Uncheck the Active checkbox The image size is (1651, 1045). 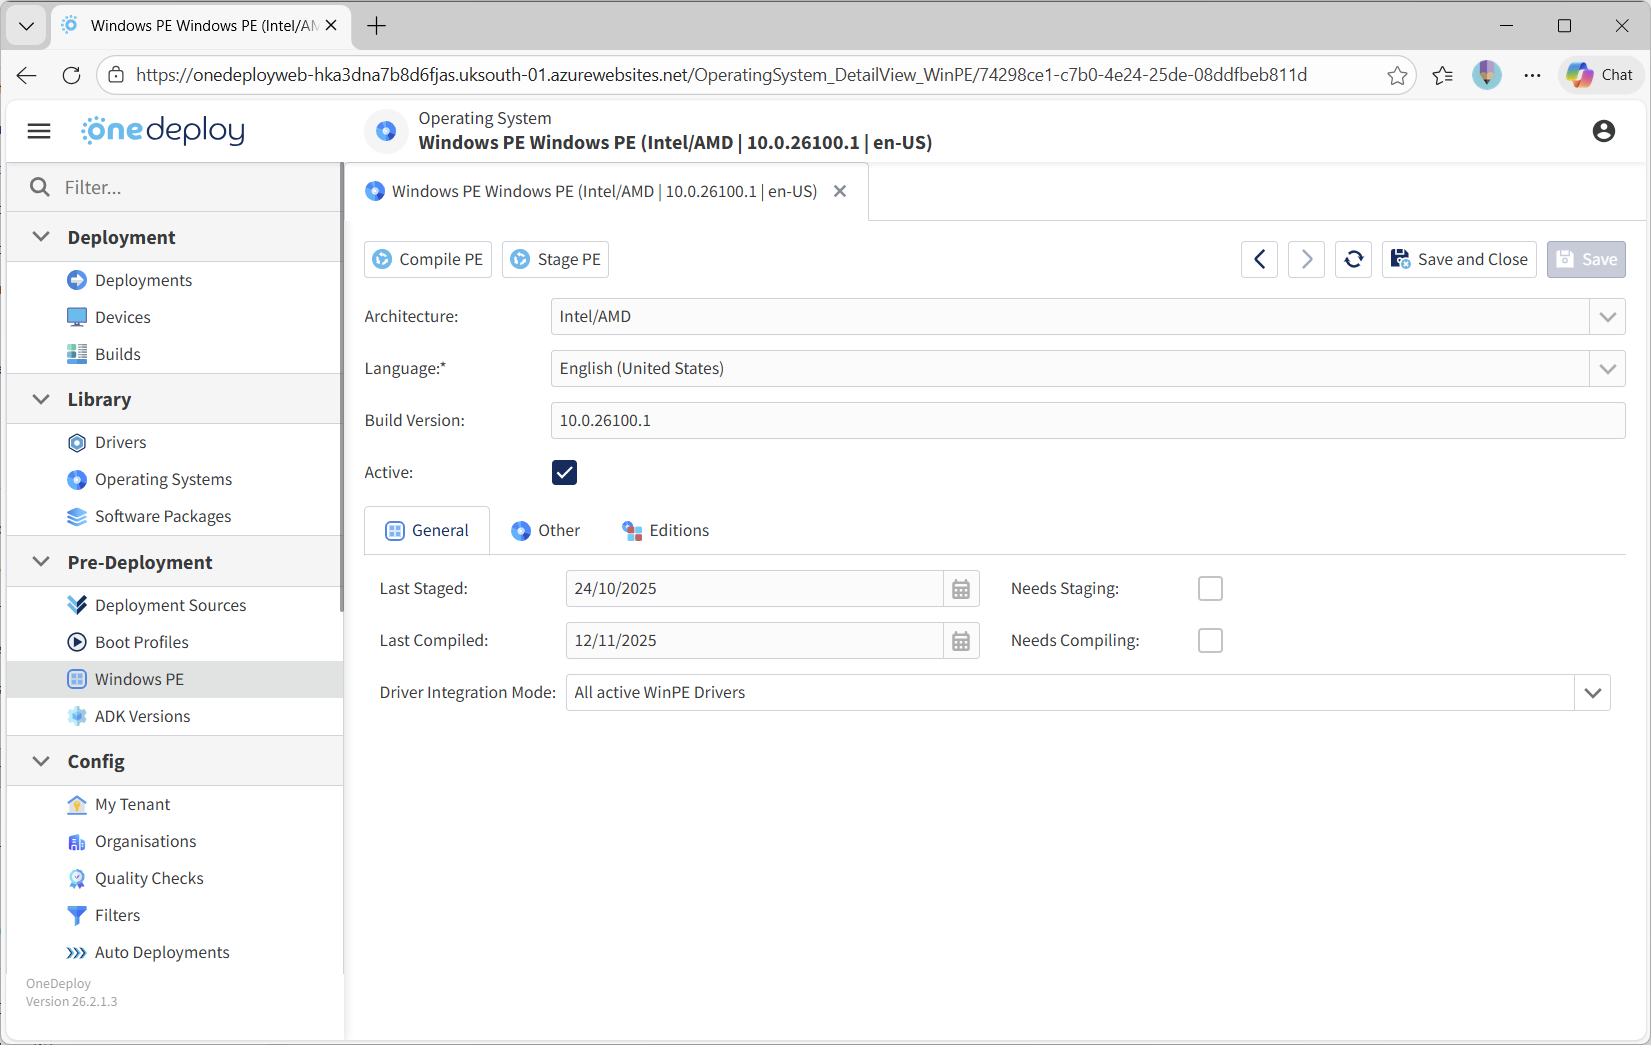coord(564,472)
